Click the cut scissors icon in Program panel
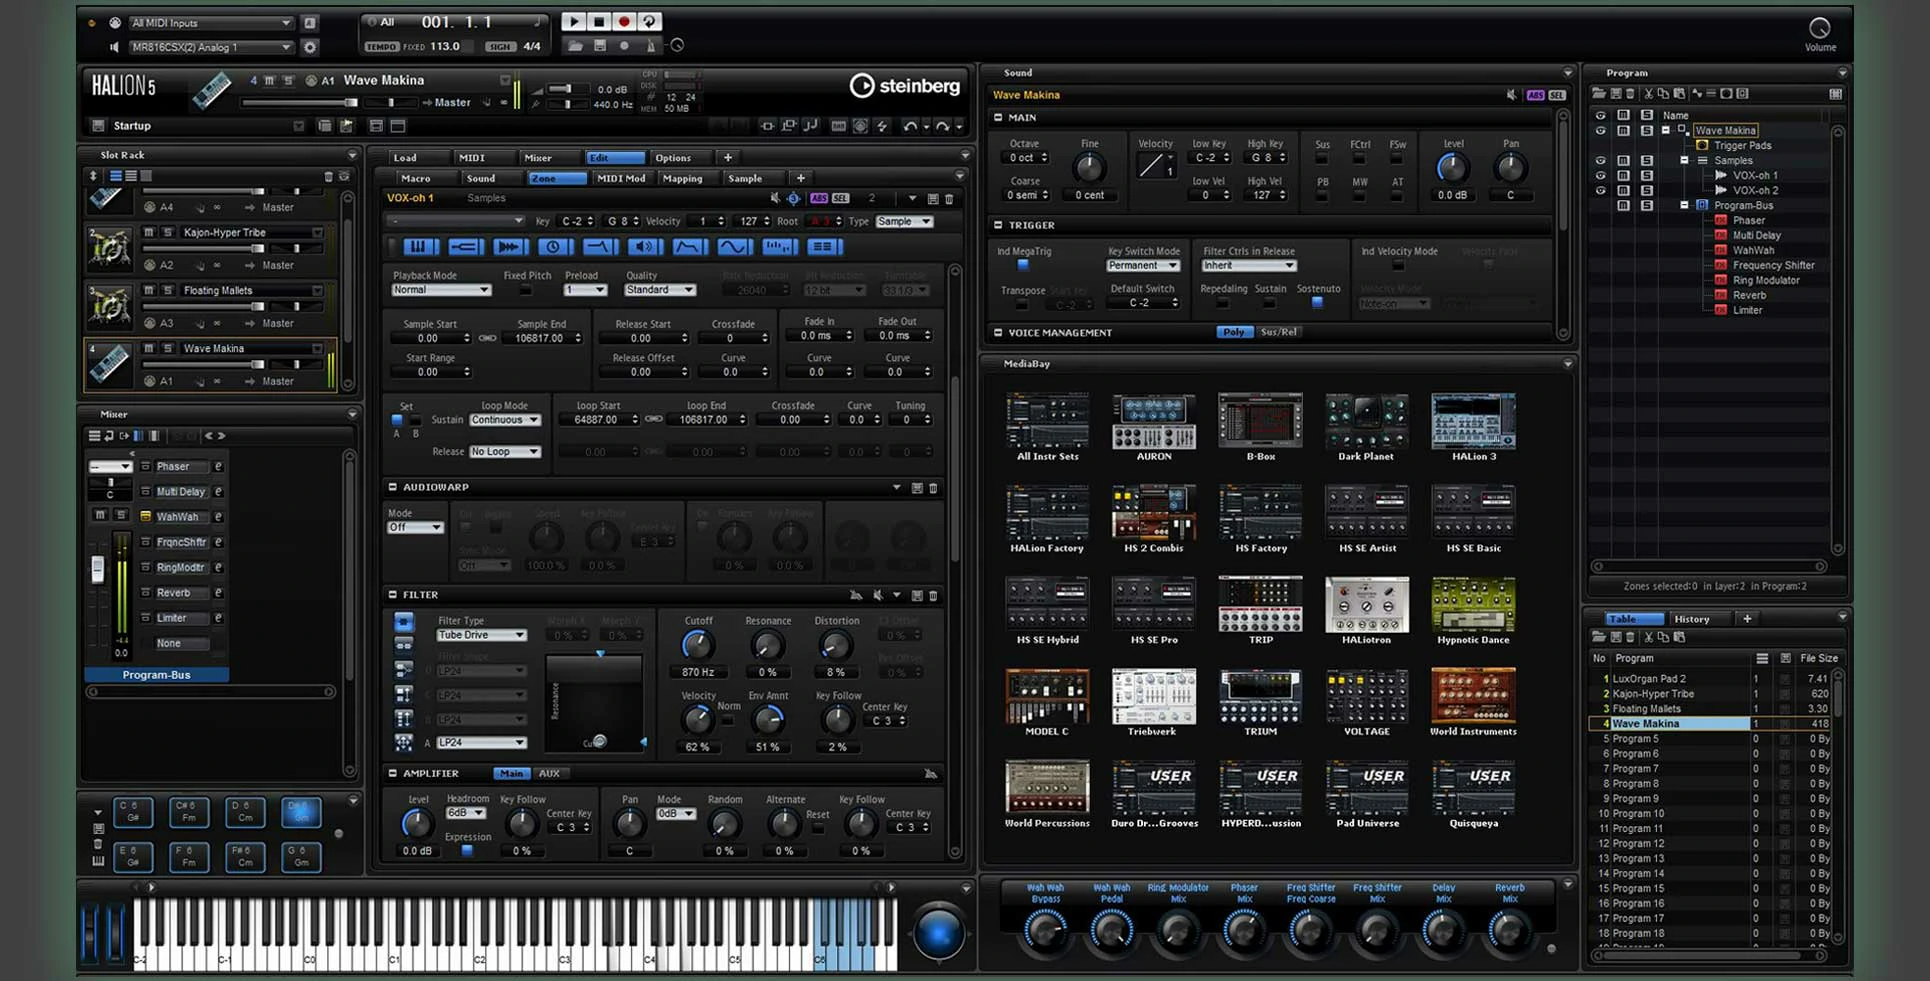Viewport: 1930px width, 981px height. tap(1648, 93)
